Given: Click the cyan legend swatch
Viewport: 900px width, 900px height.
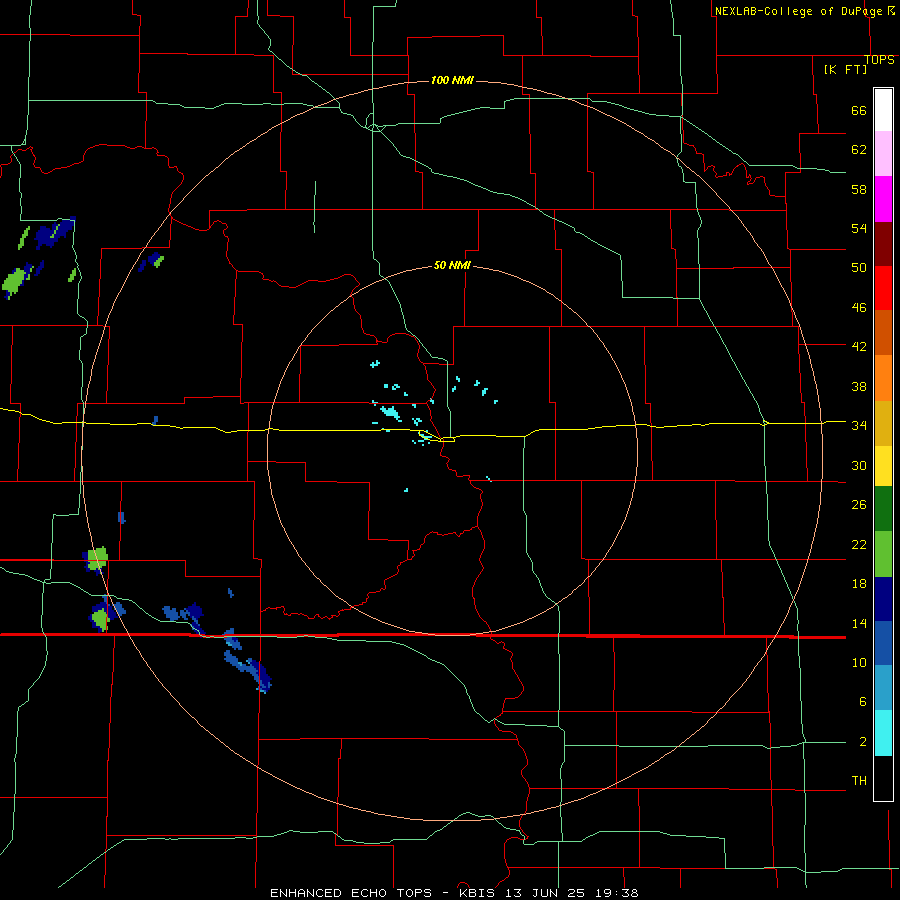Looking at the screenshot, I should [883, 733].
